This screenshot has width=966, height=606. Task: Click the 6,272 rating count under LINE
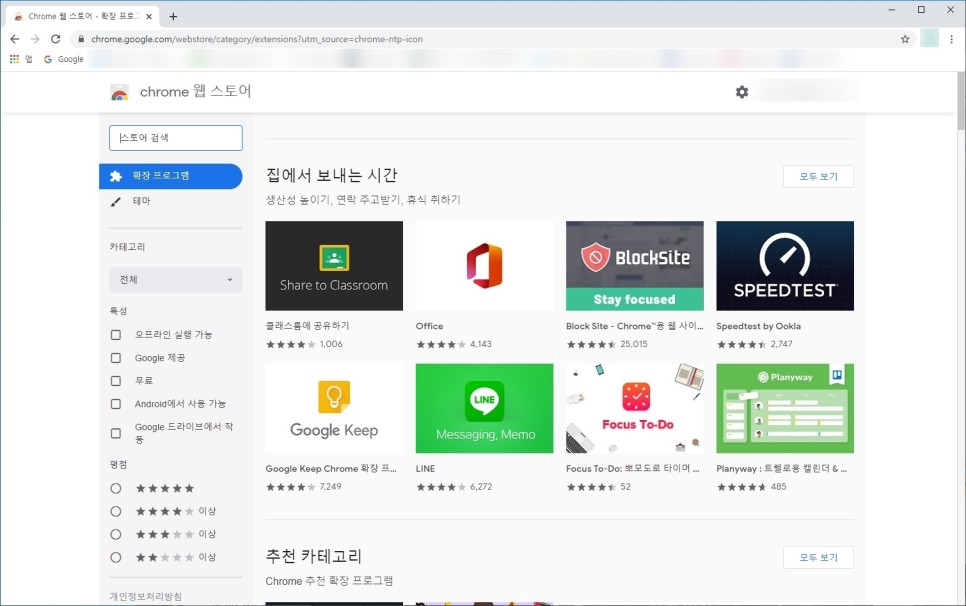(481, 487)
